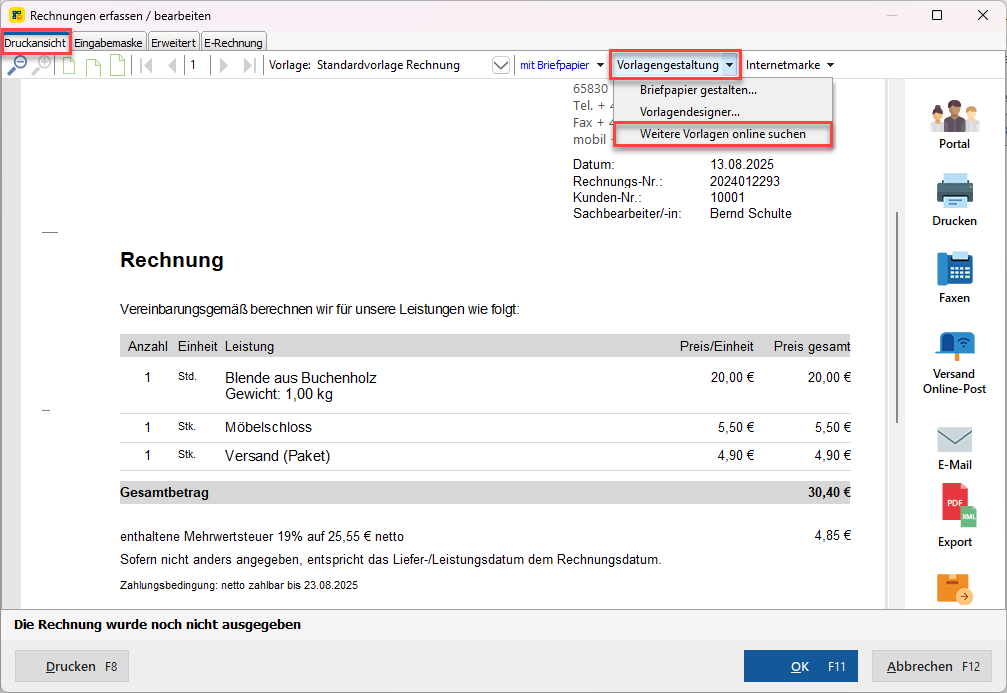Switch to the Erweitert tab
Image resolution: width=1007 pixels, height=693 pixels.
coord(173,43)
